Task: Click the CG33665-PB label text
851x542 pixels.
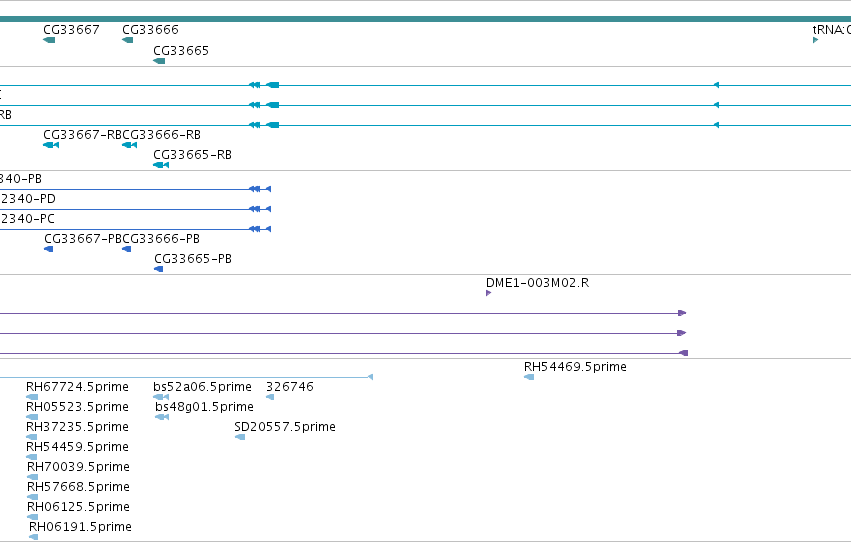Action: pos(193,259)
